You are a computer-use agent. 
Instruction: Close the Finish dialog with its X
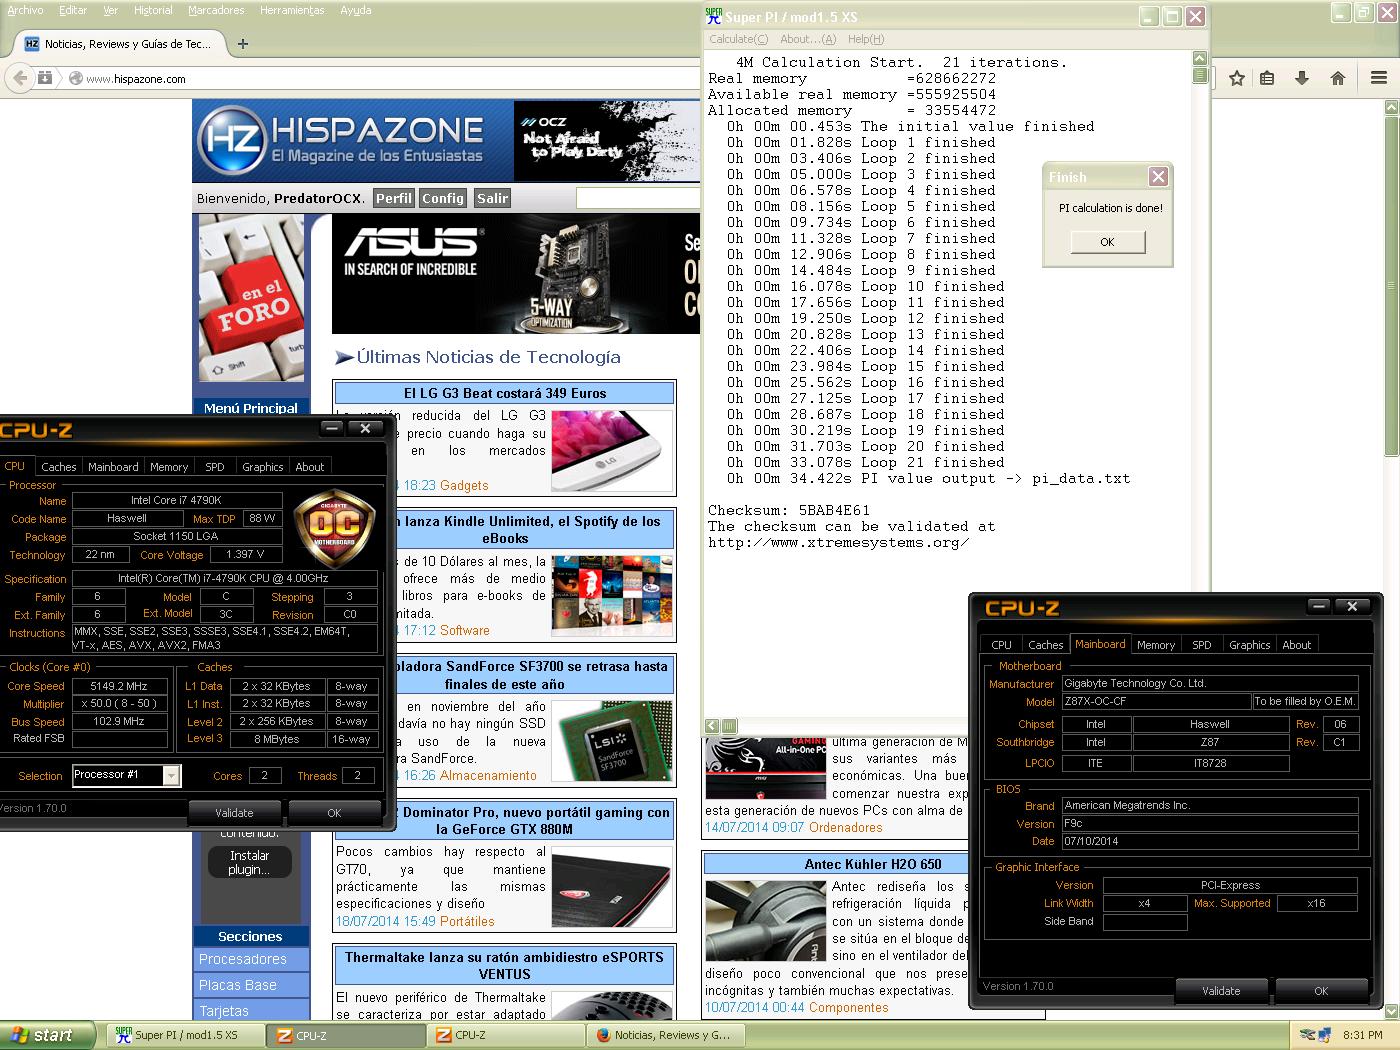coord(1158,176)
